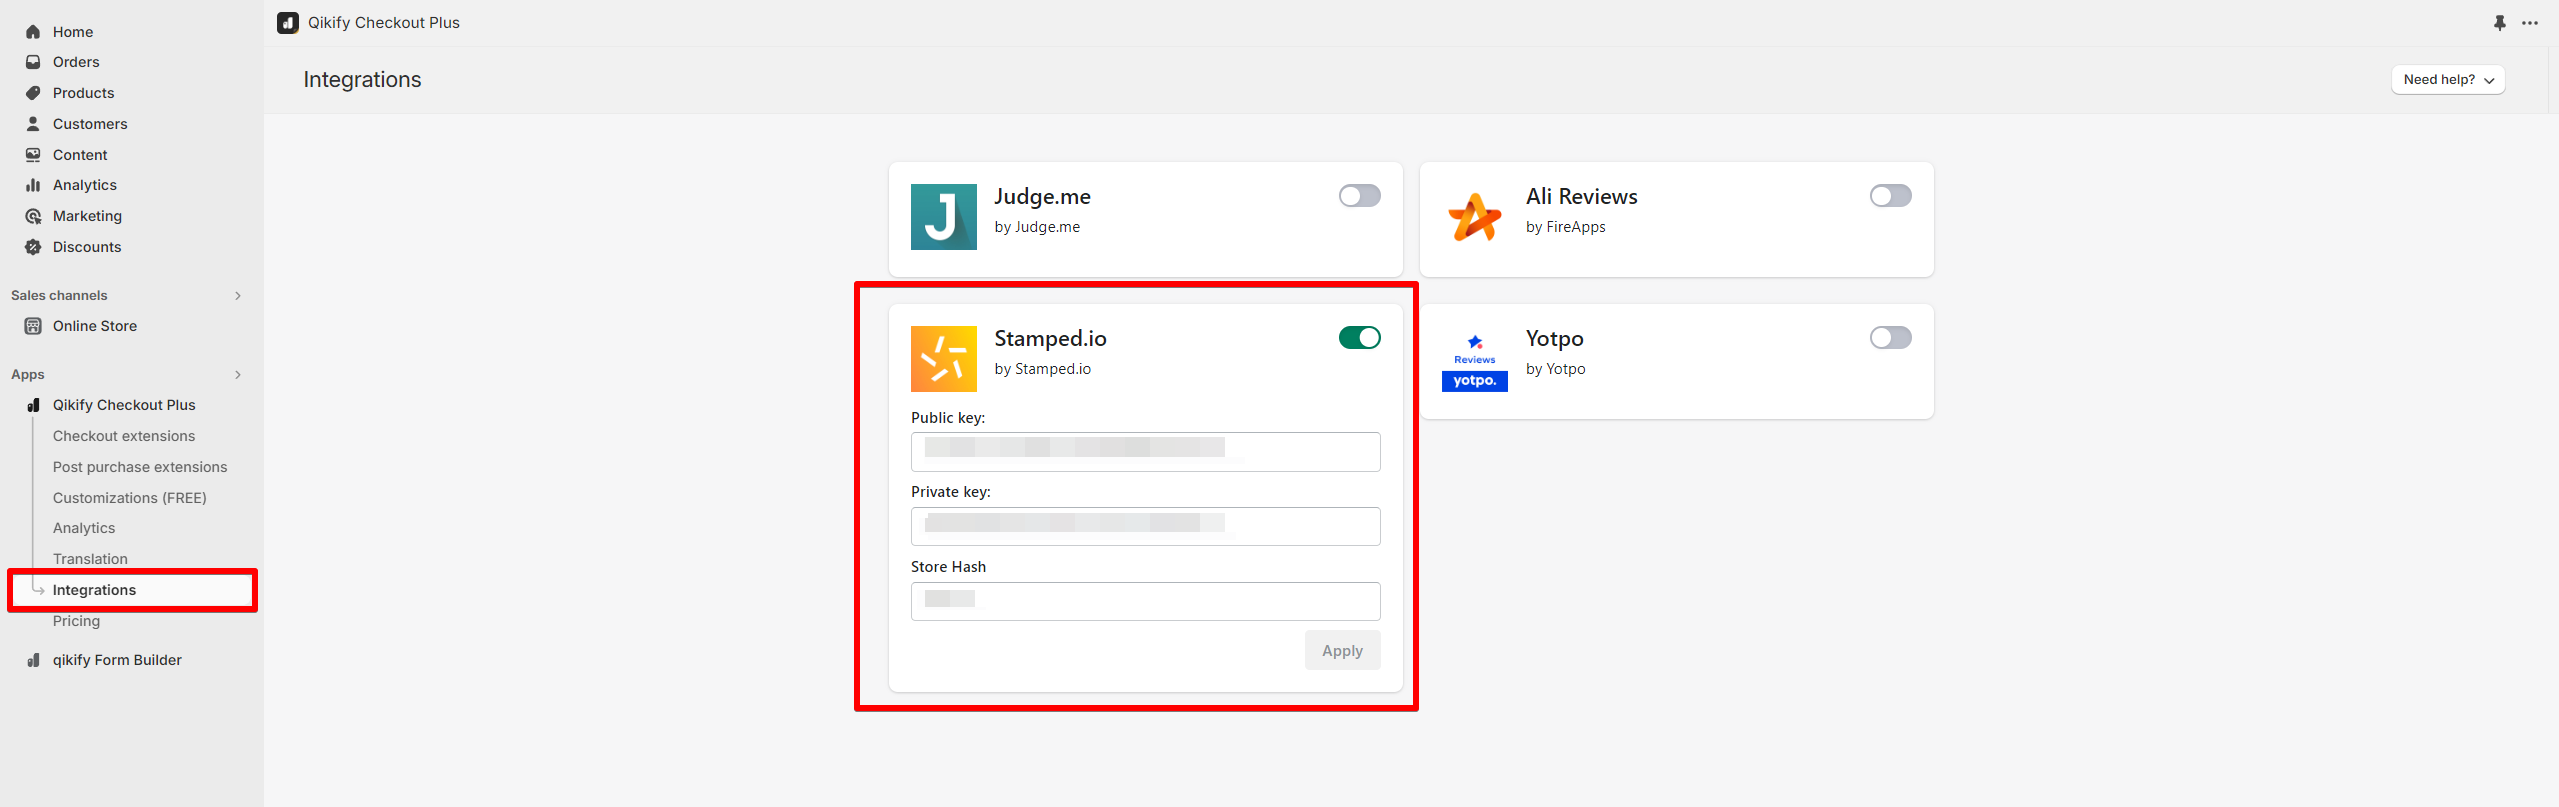Click the Ali Reviews card title

click(1581, 197)
